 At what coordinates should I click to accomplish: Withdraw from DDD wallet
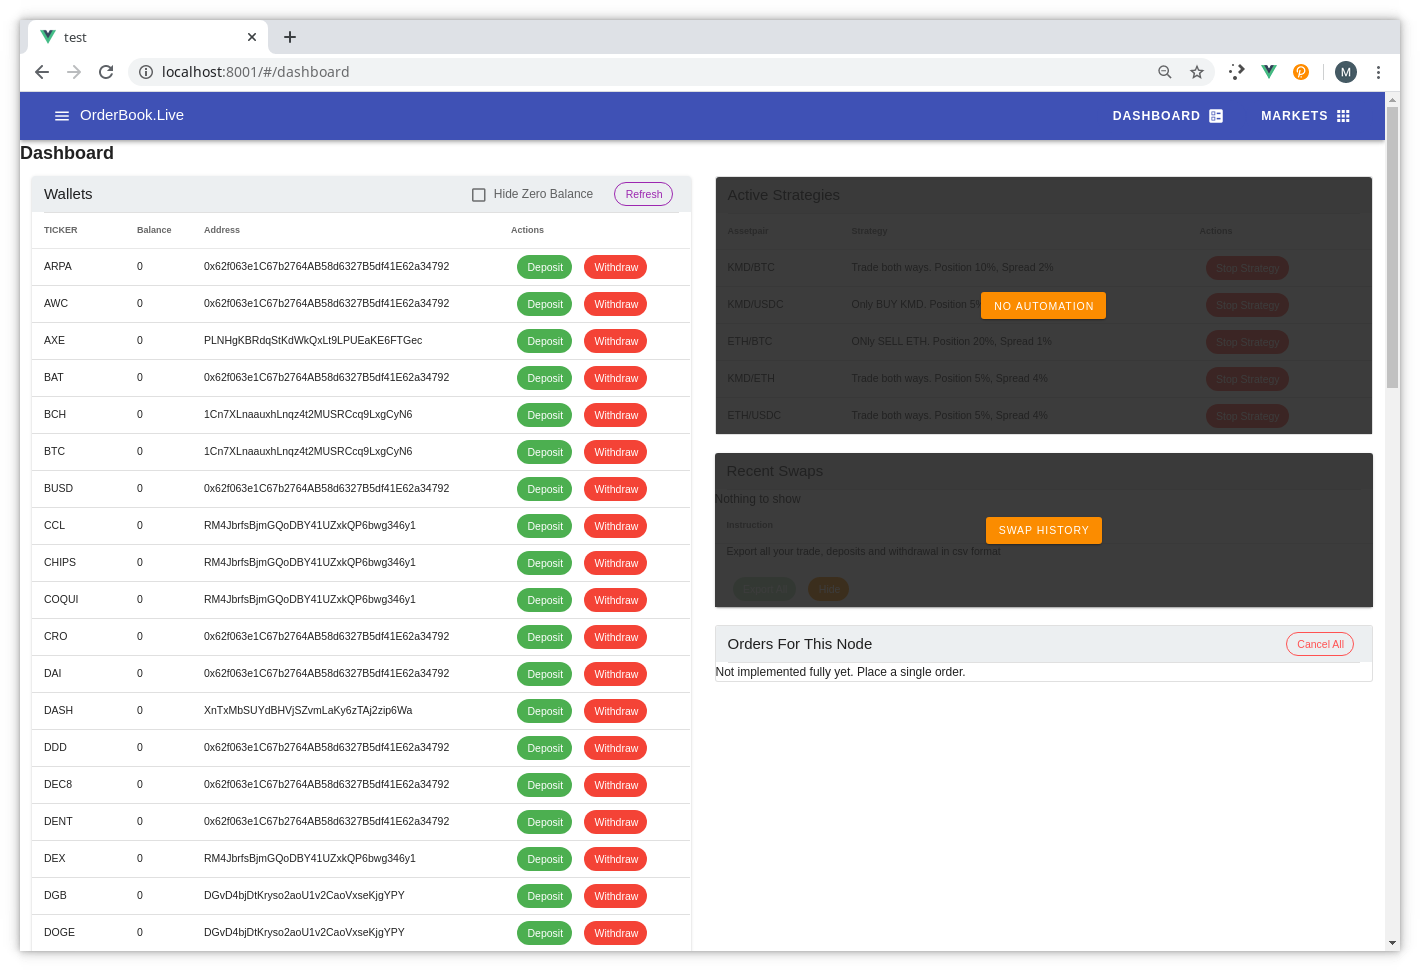[616, 748]
